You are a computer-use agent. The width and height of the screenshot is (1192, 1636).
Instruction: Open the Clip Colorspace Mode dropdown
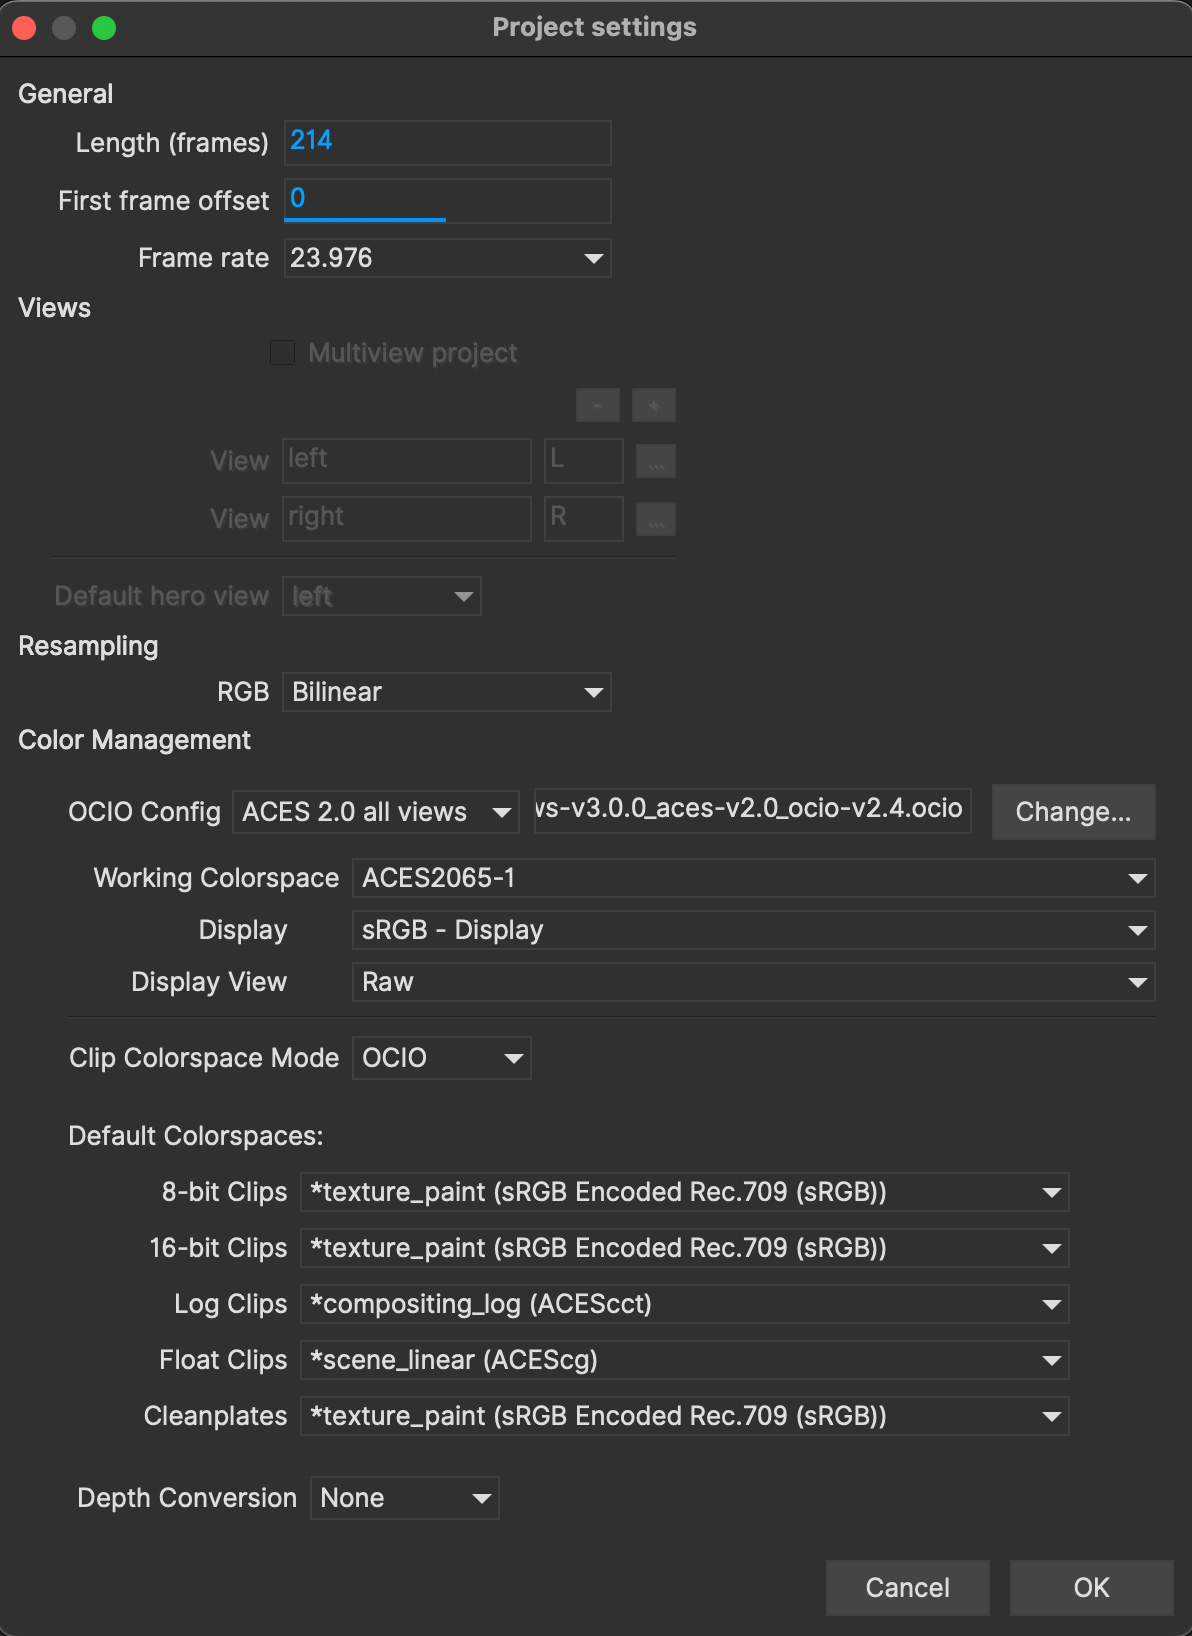442,1058
